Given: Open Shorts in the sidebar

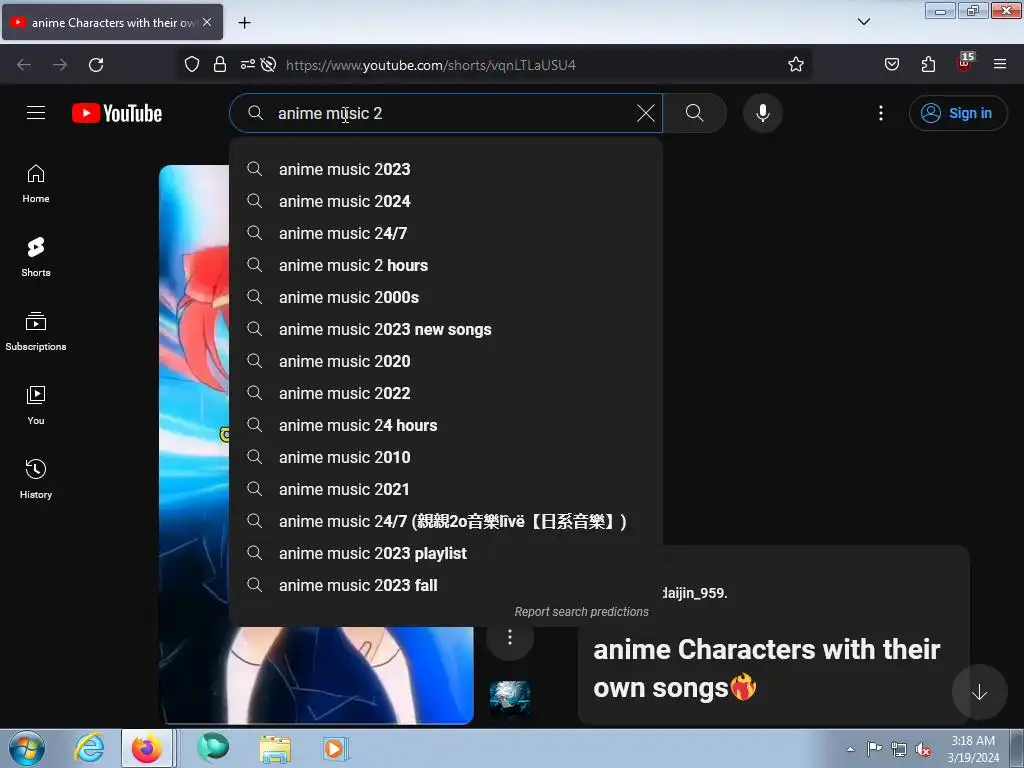Looking at the screenshot, I should (x=36, y=258).
